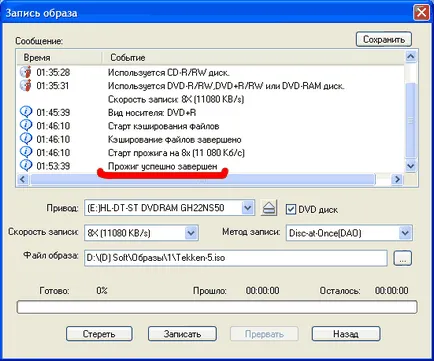Click the 'Событие' column header
434x361 pixels.
253,58
